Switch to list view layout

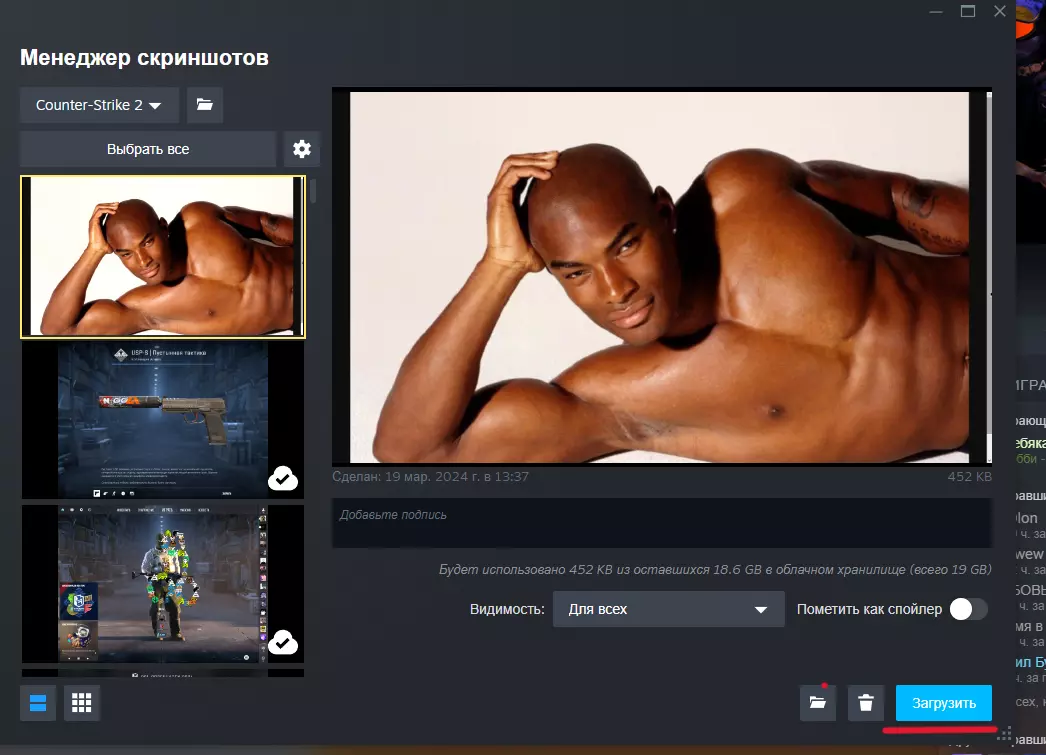[x=38, y=703]
